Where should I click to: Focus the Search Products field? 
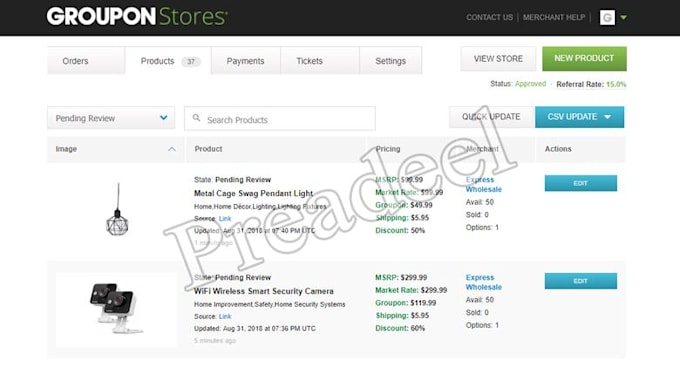[280, 118]
